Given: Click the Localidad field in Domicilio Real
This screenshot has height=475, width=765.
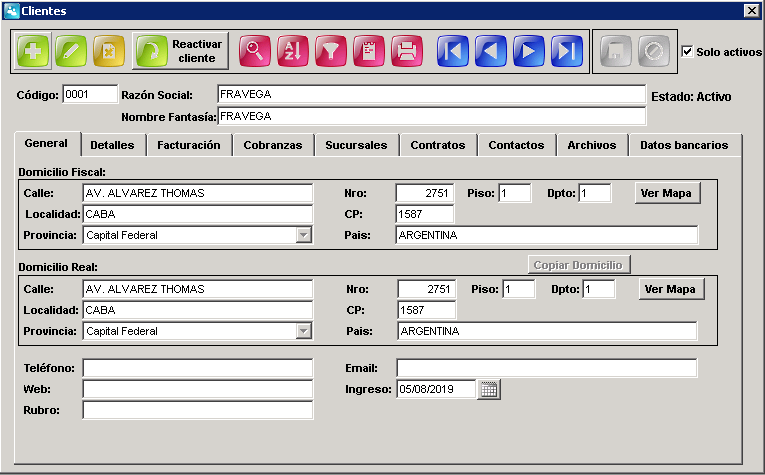Looking at the screenshot, I should coord(198,310).
